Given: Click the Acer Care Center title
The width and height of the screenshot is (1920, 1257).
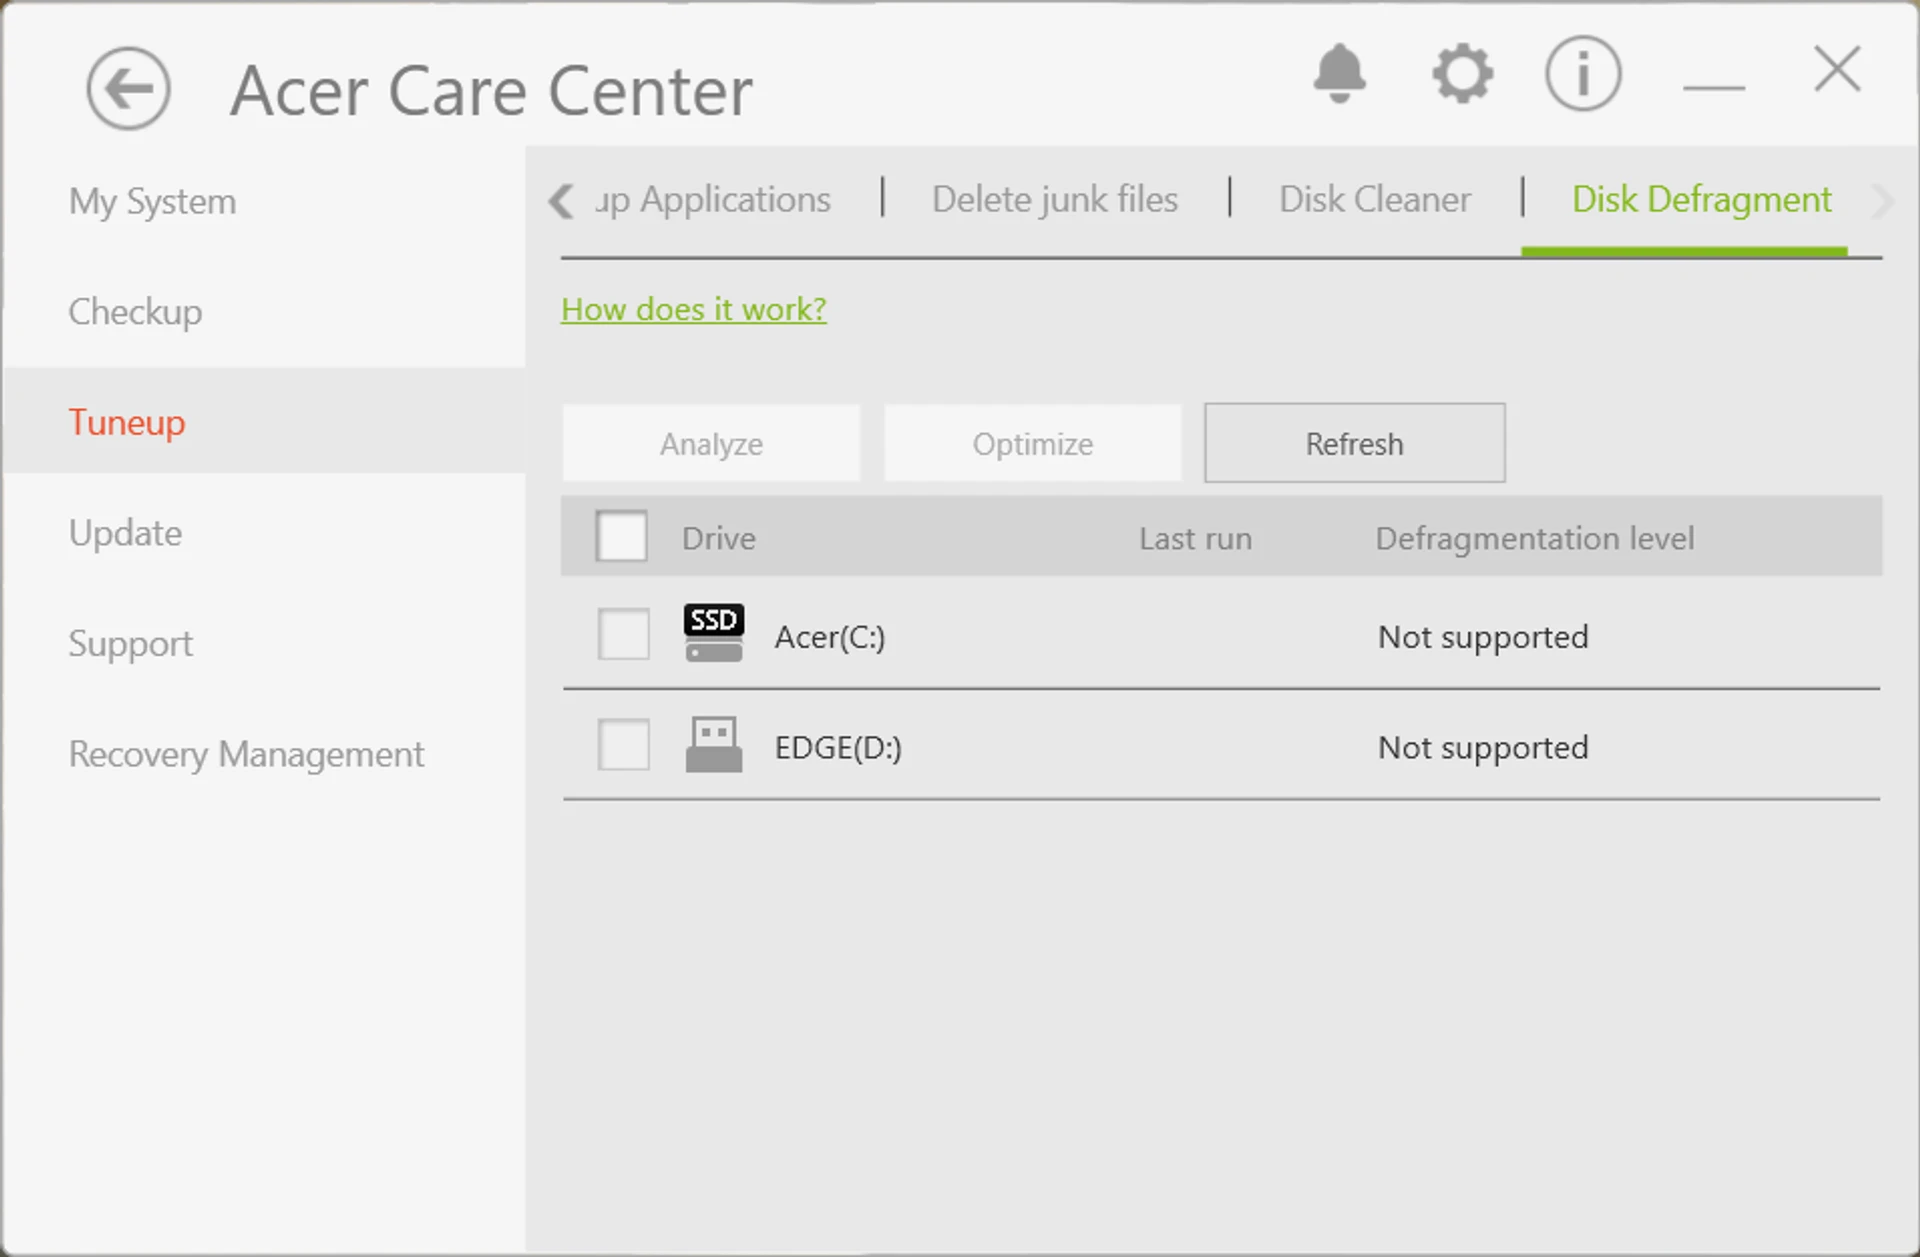Looking at the screenshot, I should coord(491,90).
